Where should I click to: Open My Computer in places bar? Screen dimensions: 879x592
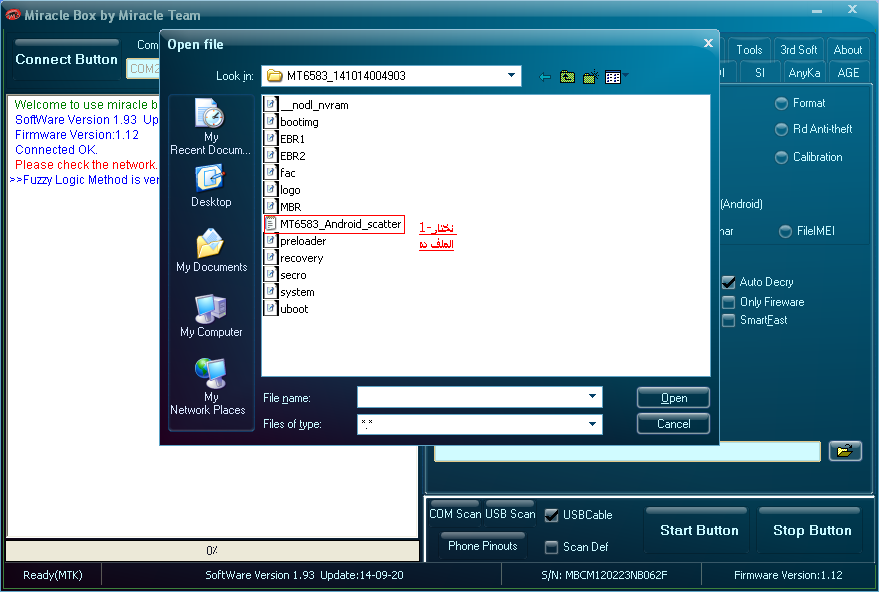211,316
